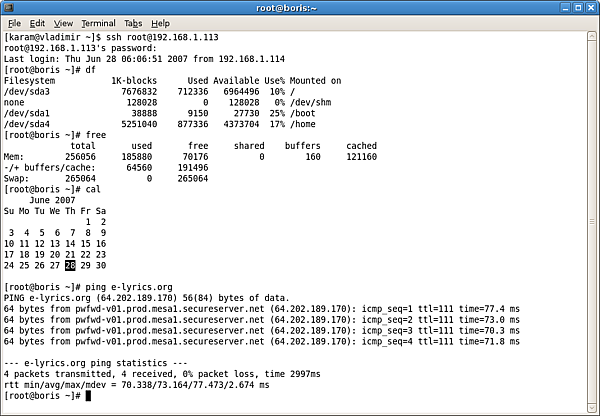Click the root@boris:~ title bar text
600x416 pixels.
tap(300, 7)
